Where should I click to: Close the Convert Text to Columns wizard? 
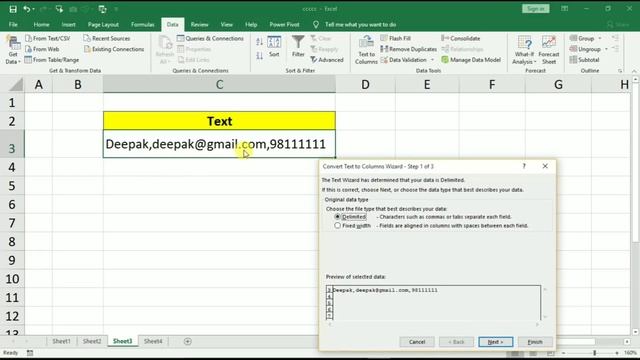[x=545, y=166]
